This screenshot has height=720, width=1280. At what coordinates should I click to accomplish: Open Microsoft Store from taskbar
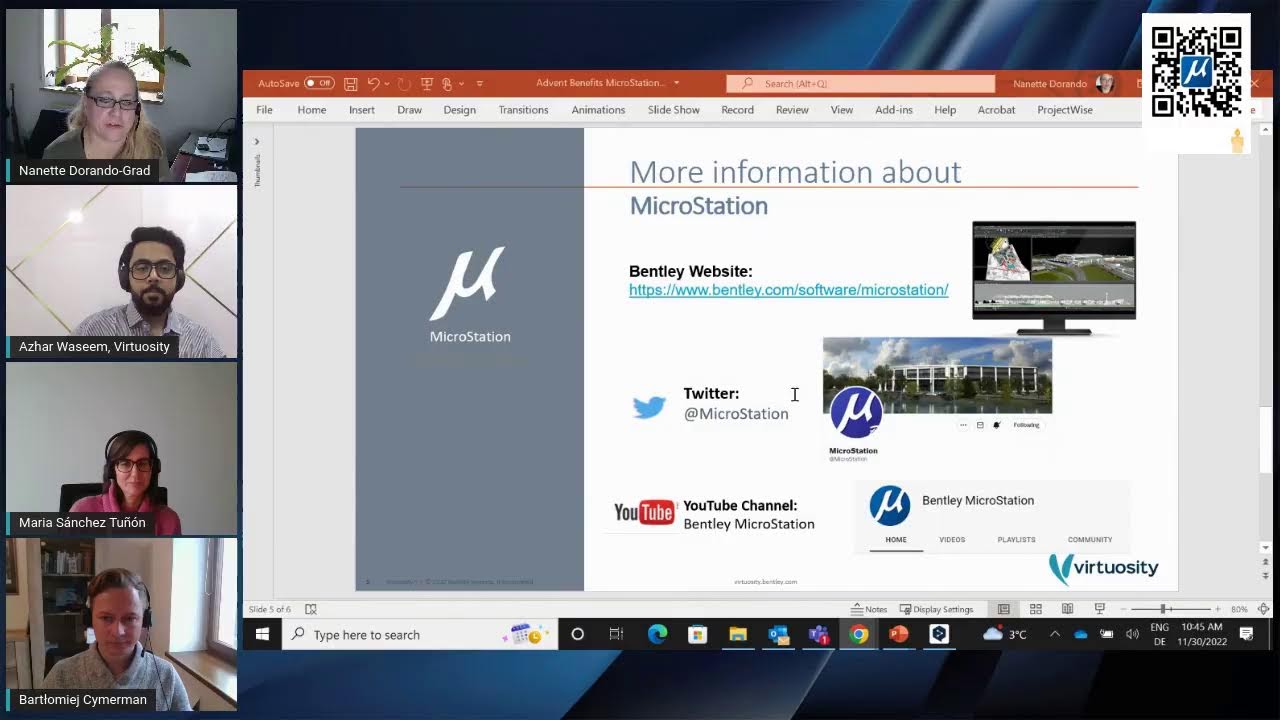[698, 634]
